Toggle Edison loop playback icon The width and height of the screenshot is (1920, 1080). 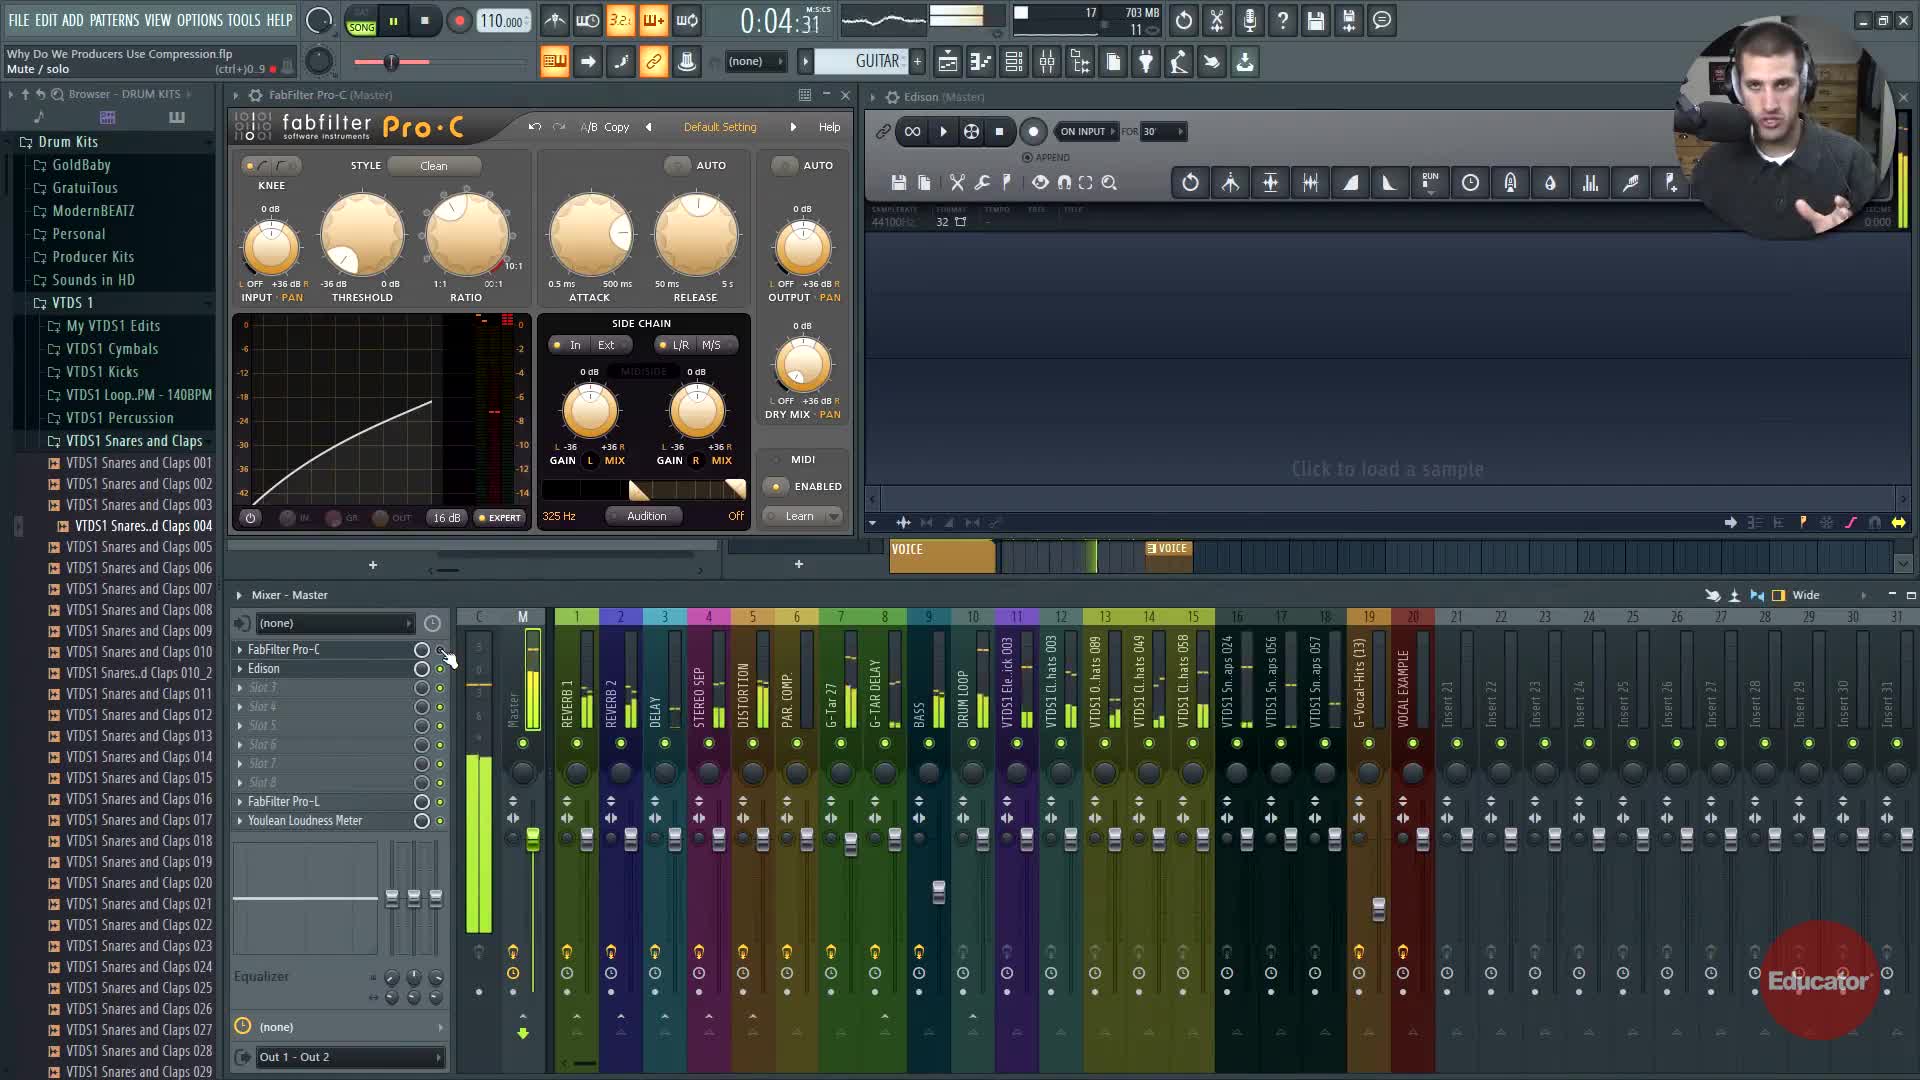coord(912,131)
